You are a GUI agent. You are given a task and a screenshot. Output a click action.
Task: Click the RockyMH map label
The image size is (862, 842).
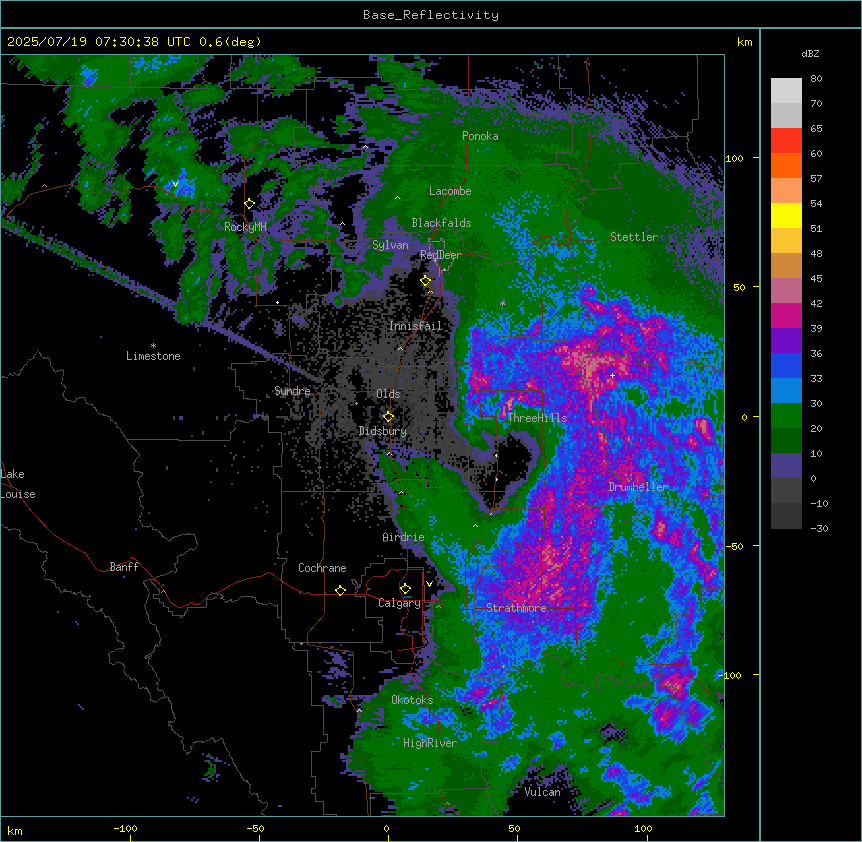(245, 227)
